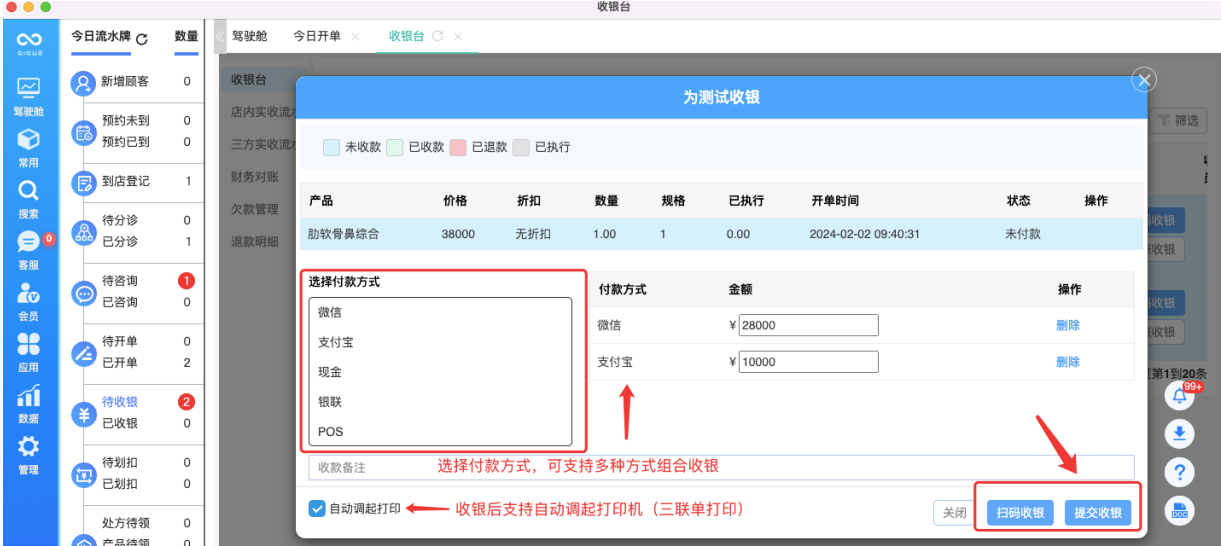Viewport: 1221px width, 546px height.
Task: Open the 搜索 magnifier icon
Action: tap(28, 191)
